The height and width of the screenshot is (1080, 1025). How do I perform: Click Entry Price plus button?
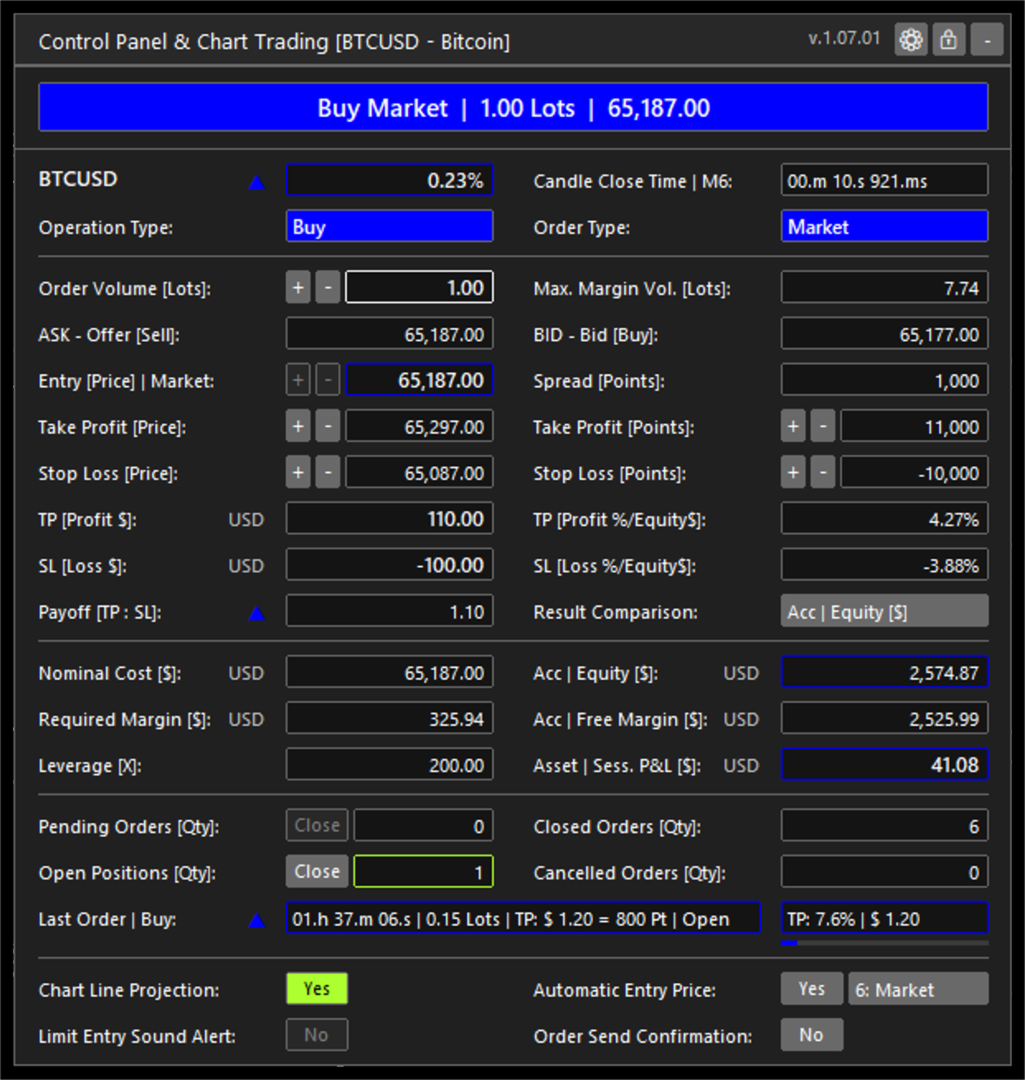(x=298, y=380)
